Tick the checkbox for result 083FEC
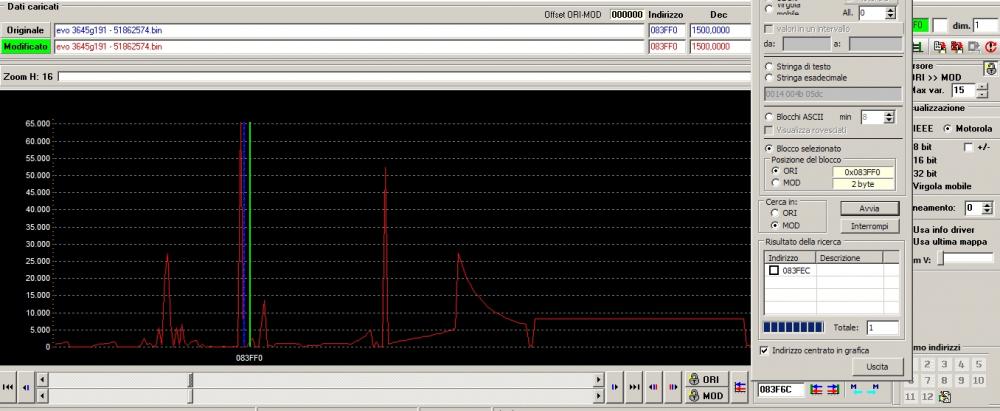This screenshot has height=411, width=1000. click(x=774, y=271)
